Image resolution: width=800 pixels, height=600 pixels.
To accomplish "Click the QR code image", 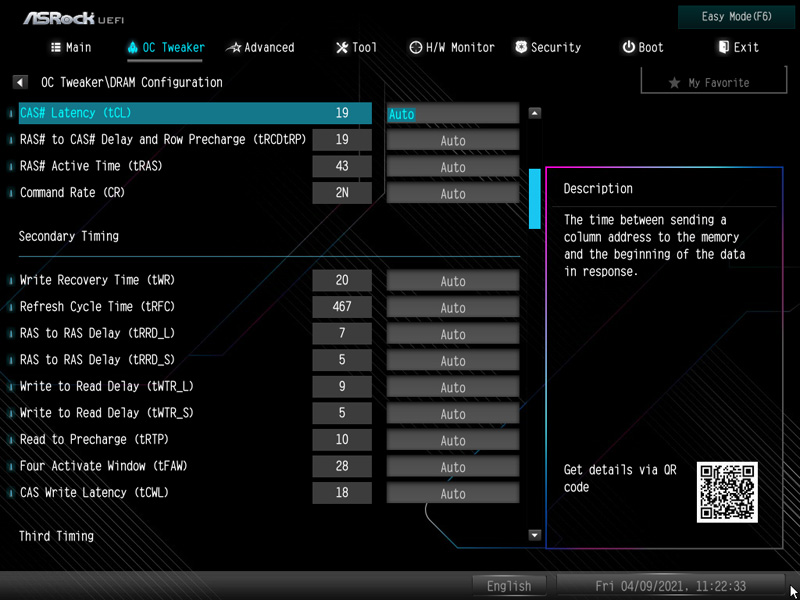I will coord(727,492).
